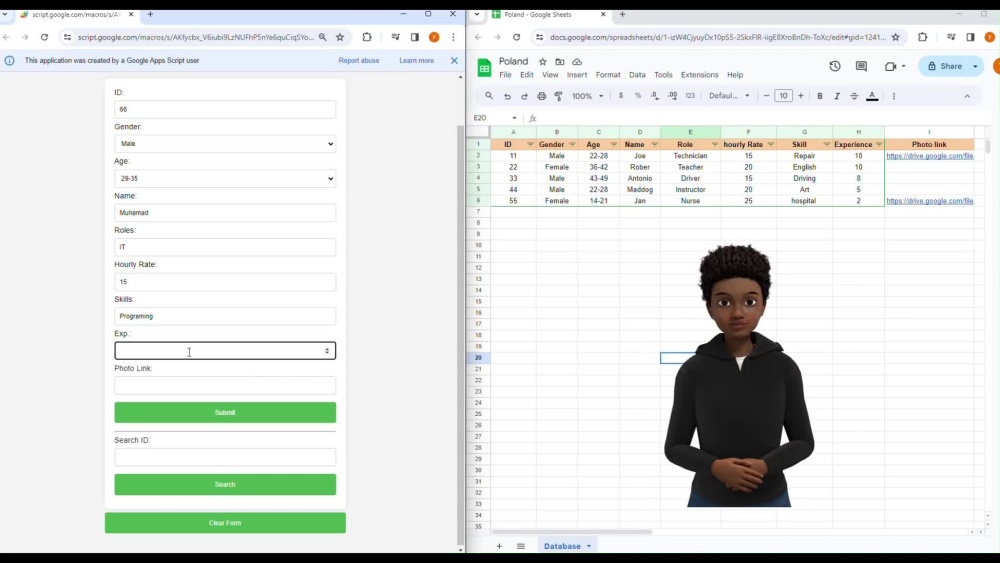
Task: Click the font size 10 field
Action: coord(783,96)
